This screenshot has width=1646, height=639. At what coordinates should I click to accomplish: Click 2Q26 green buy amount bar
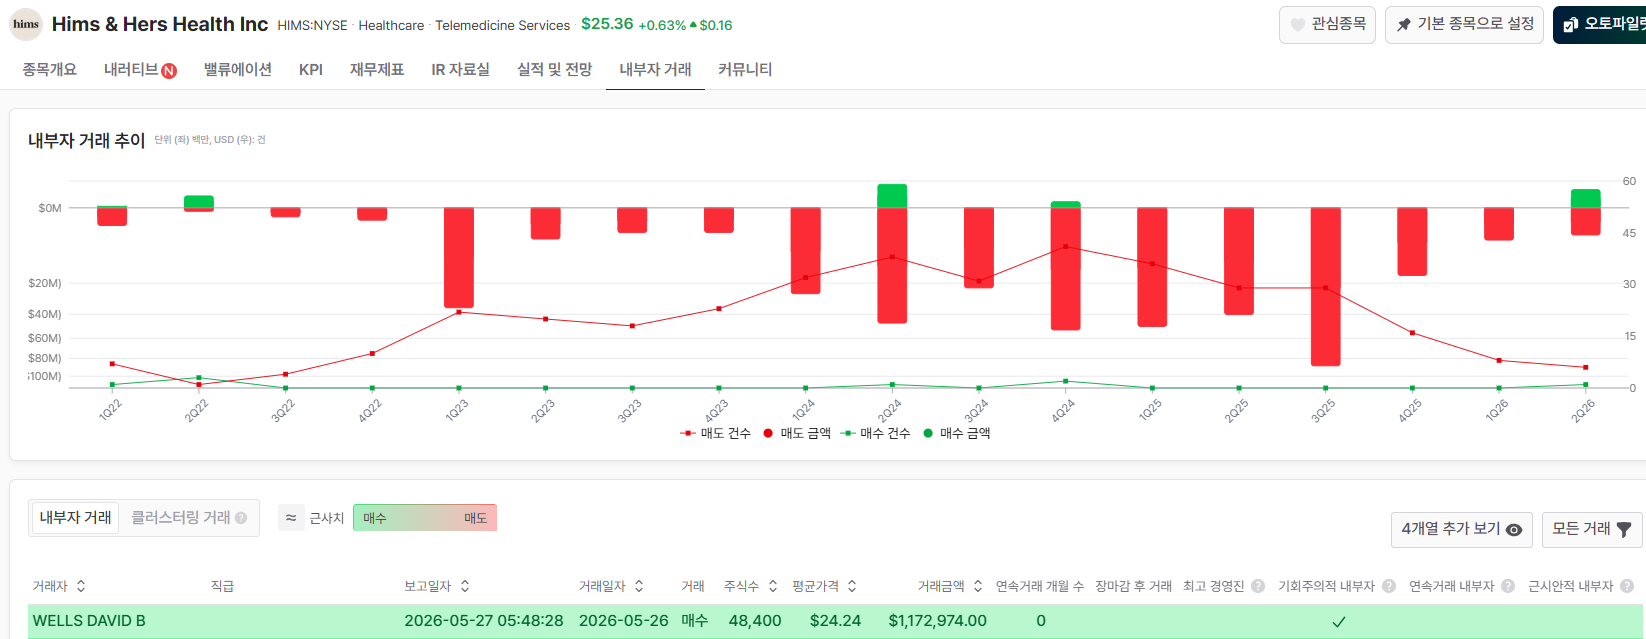(x=1585, y=199)
